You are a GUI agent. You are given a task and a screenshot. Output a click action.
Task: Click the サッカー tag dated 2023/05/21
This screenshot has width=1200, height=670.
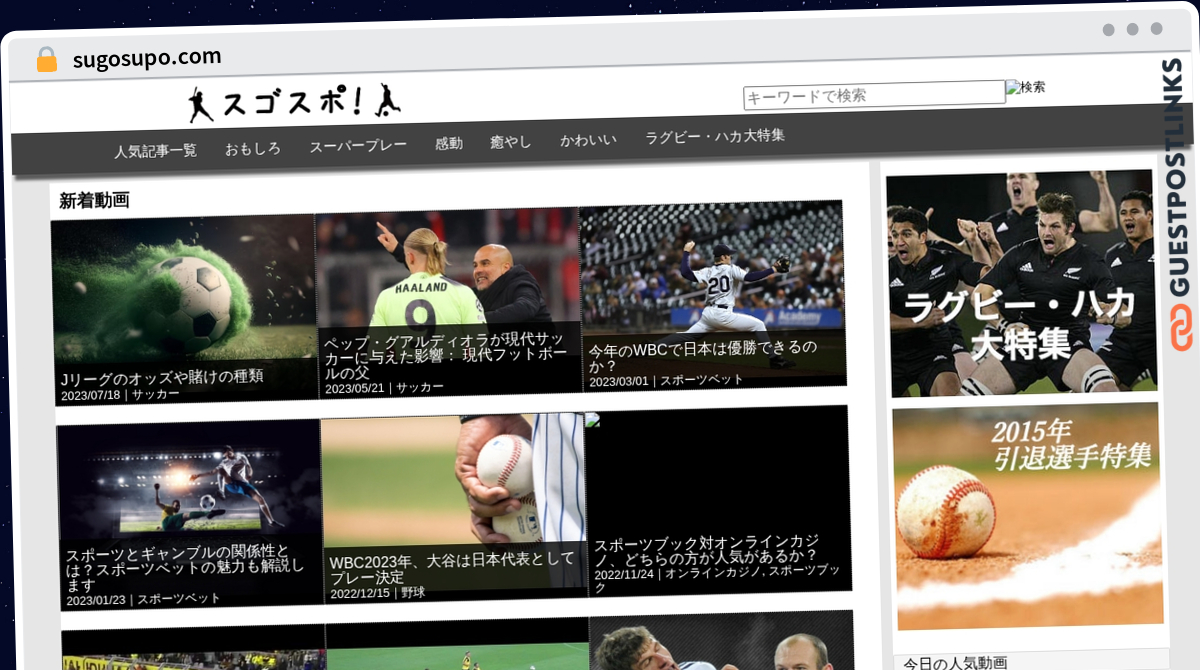pos(420,388)
